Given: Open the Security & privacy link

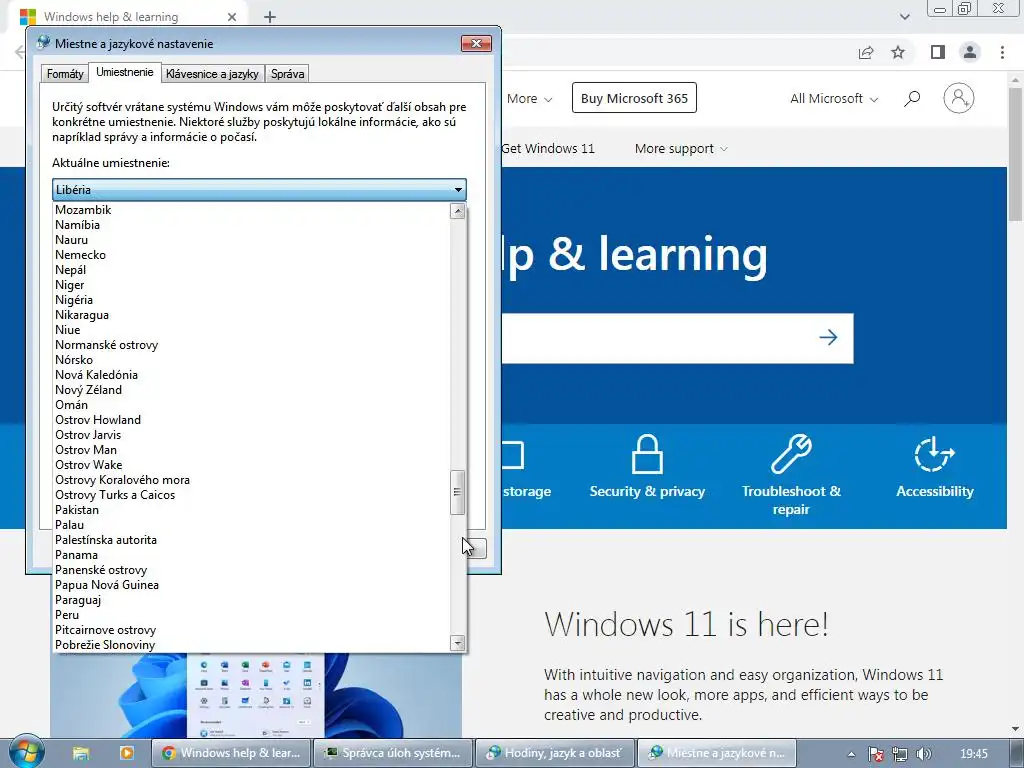Looking at the screenshot, I should (647, 491).
